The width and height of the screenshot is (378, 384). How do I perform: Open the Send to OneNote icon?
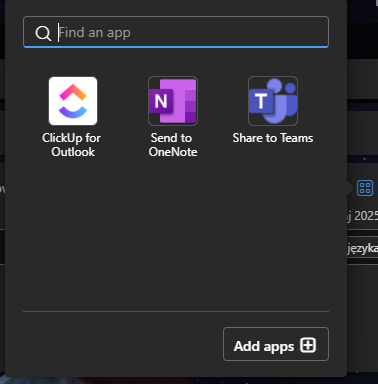pyautogui.click(x=173, y=101)
